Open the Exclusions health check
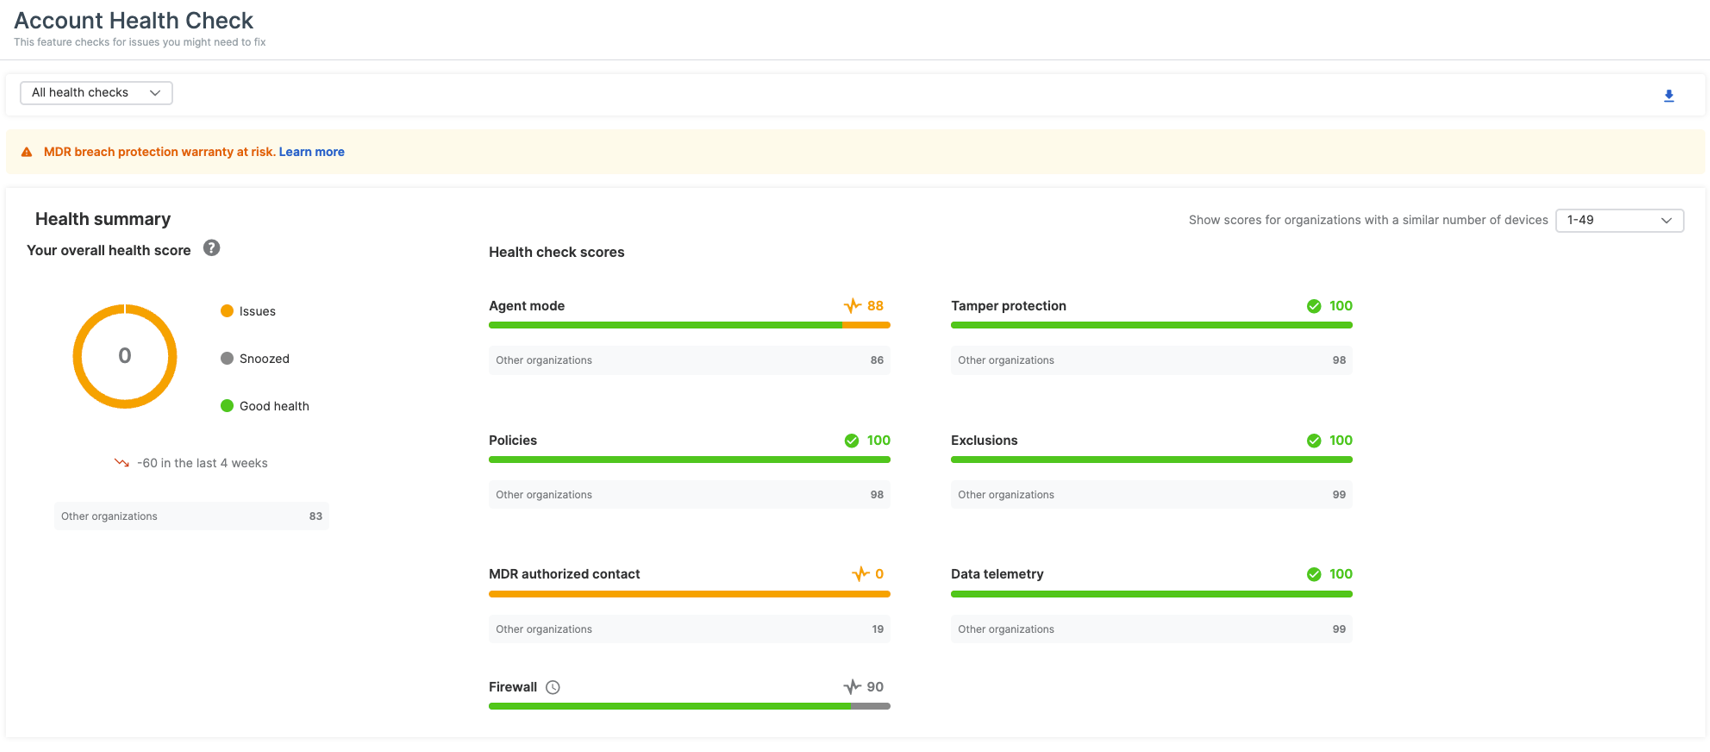The width and height of the screenshot is (1710, 752). [x=984, y=440]
